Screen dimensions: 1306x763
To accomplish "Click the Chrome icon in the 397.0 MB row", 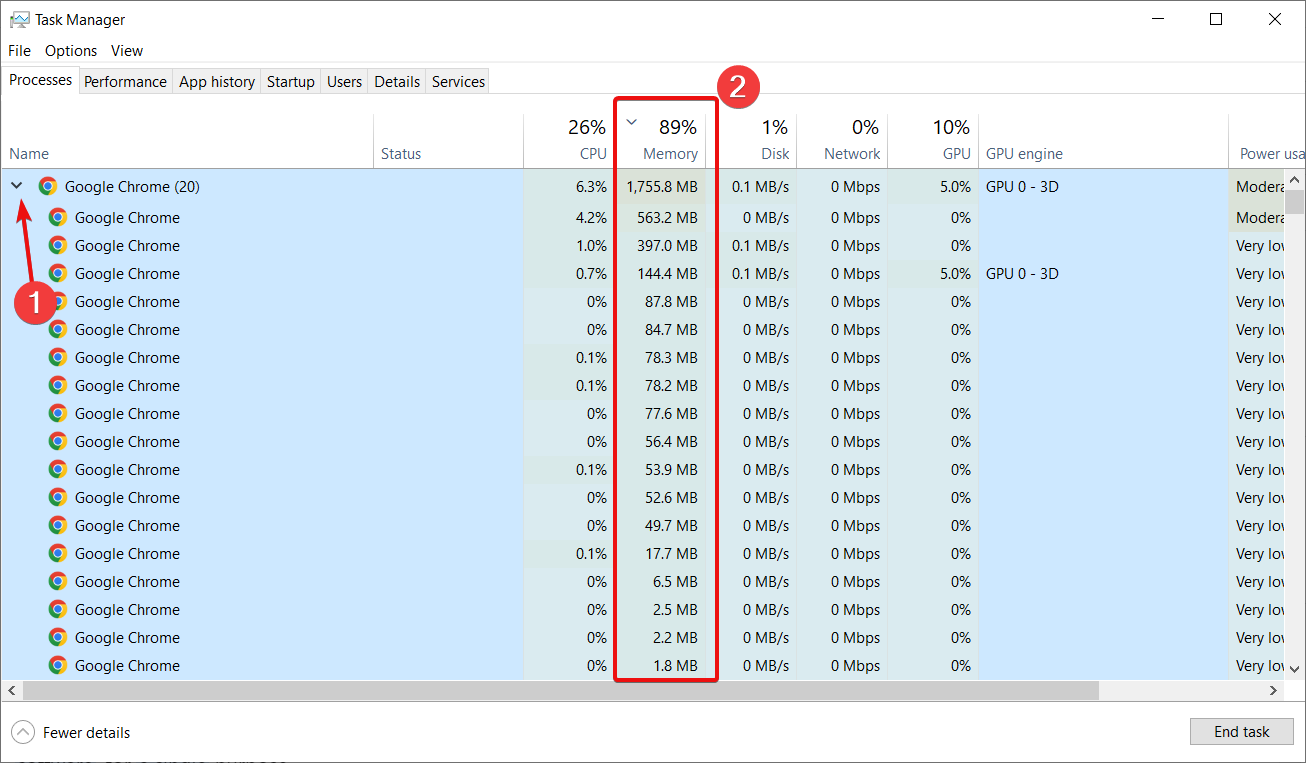I will tap(58, 246).
